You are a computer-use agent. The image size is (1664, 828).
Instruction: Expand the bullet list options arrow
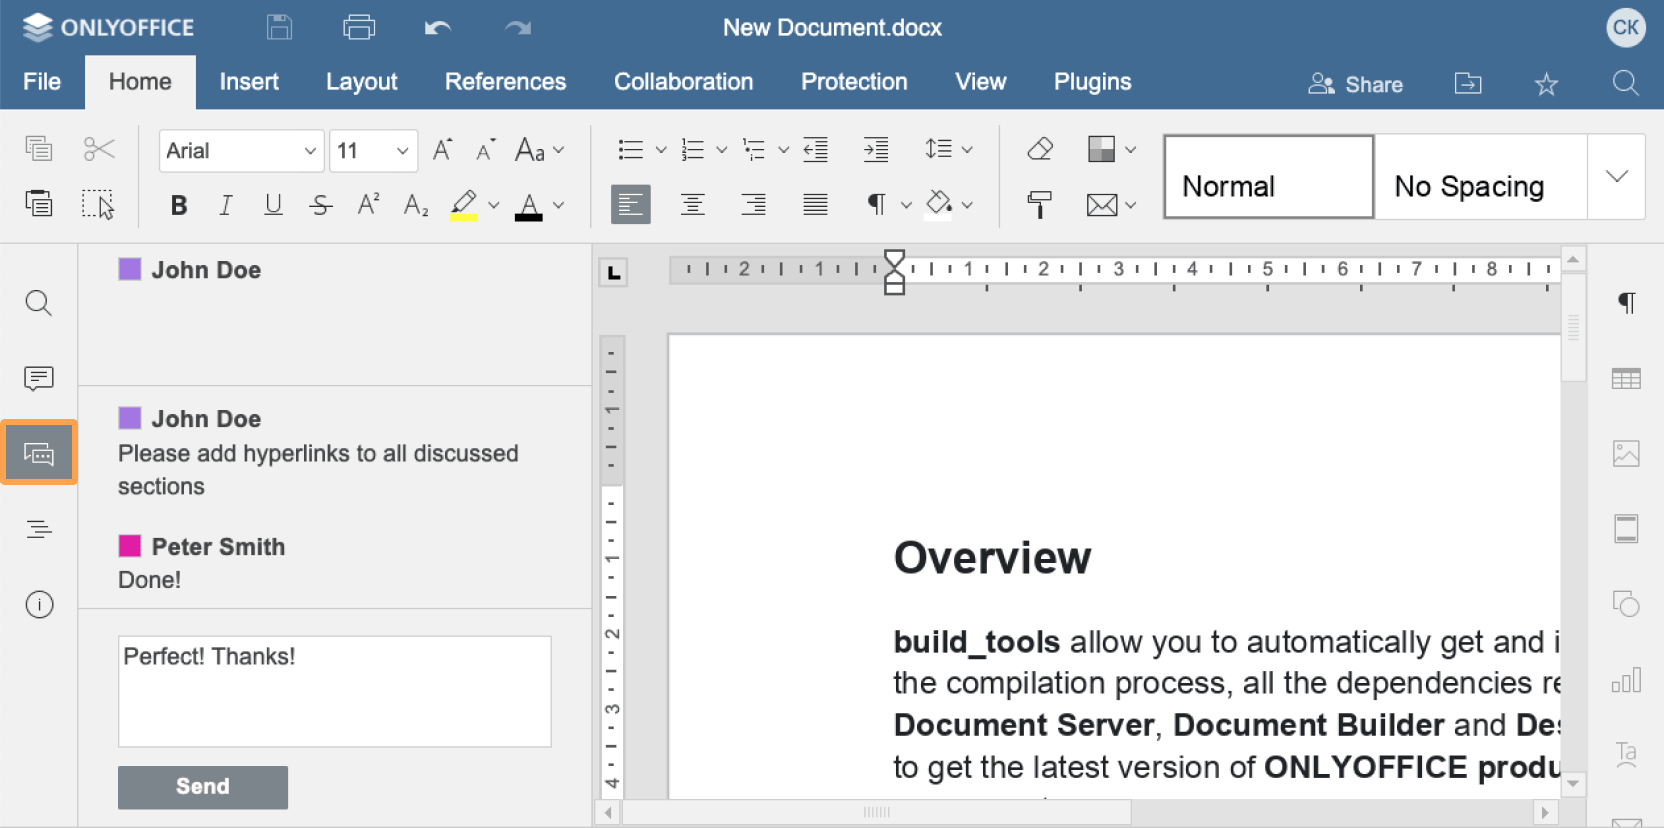[x=661, y=150]
